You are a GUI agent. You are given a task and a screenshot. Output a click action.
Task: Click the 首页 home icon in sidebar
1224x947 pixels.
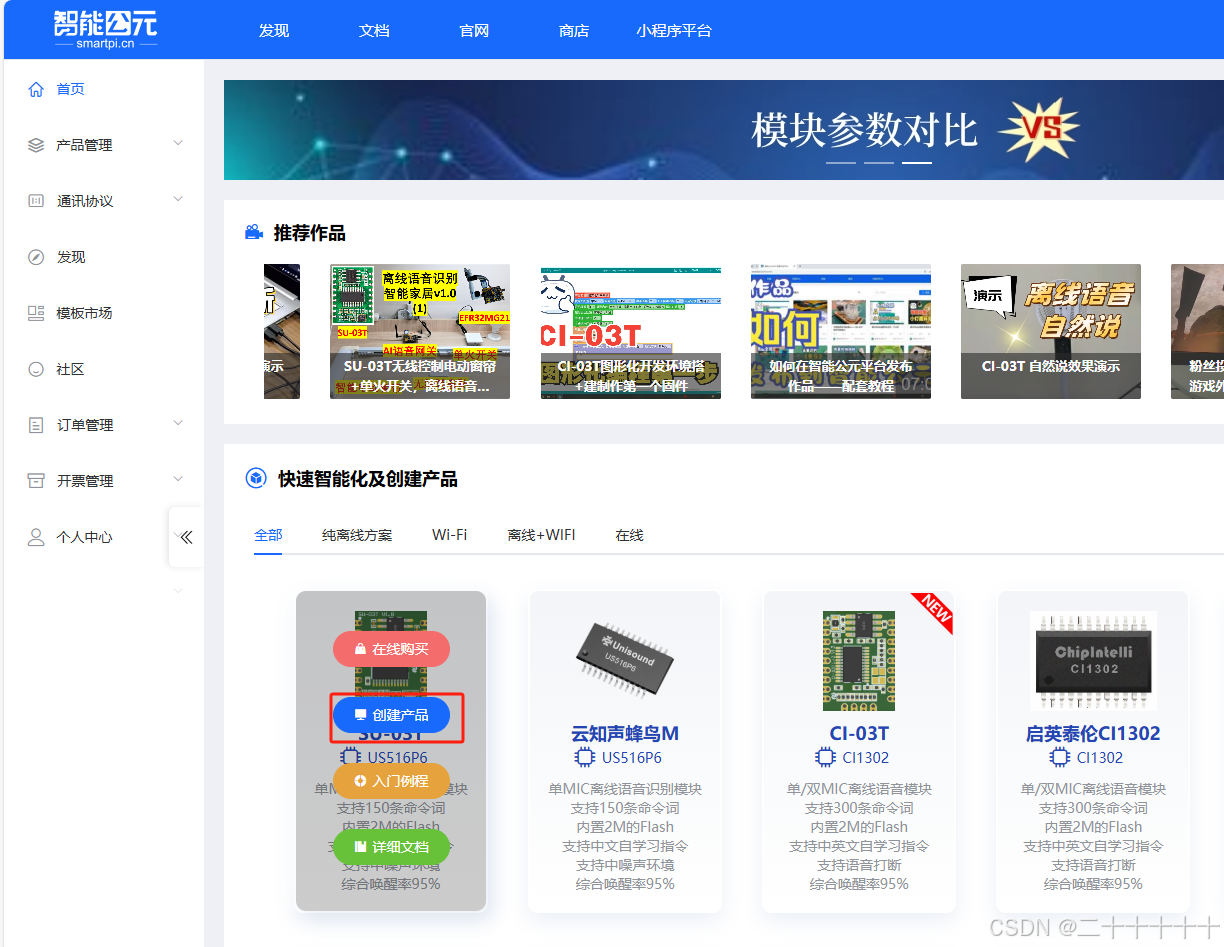point(36,89)
